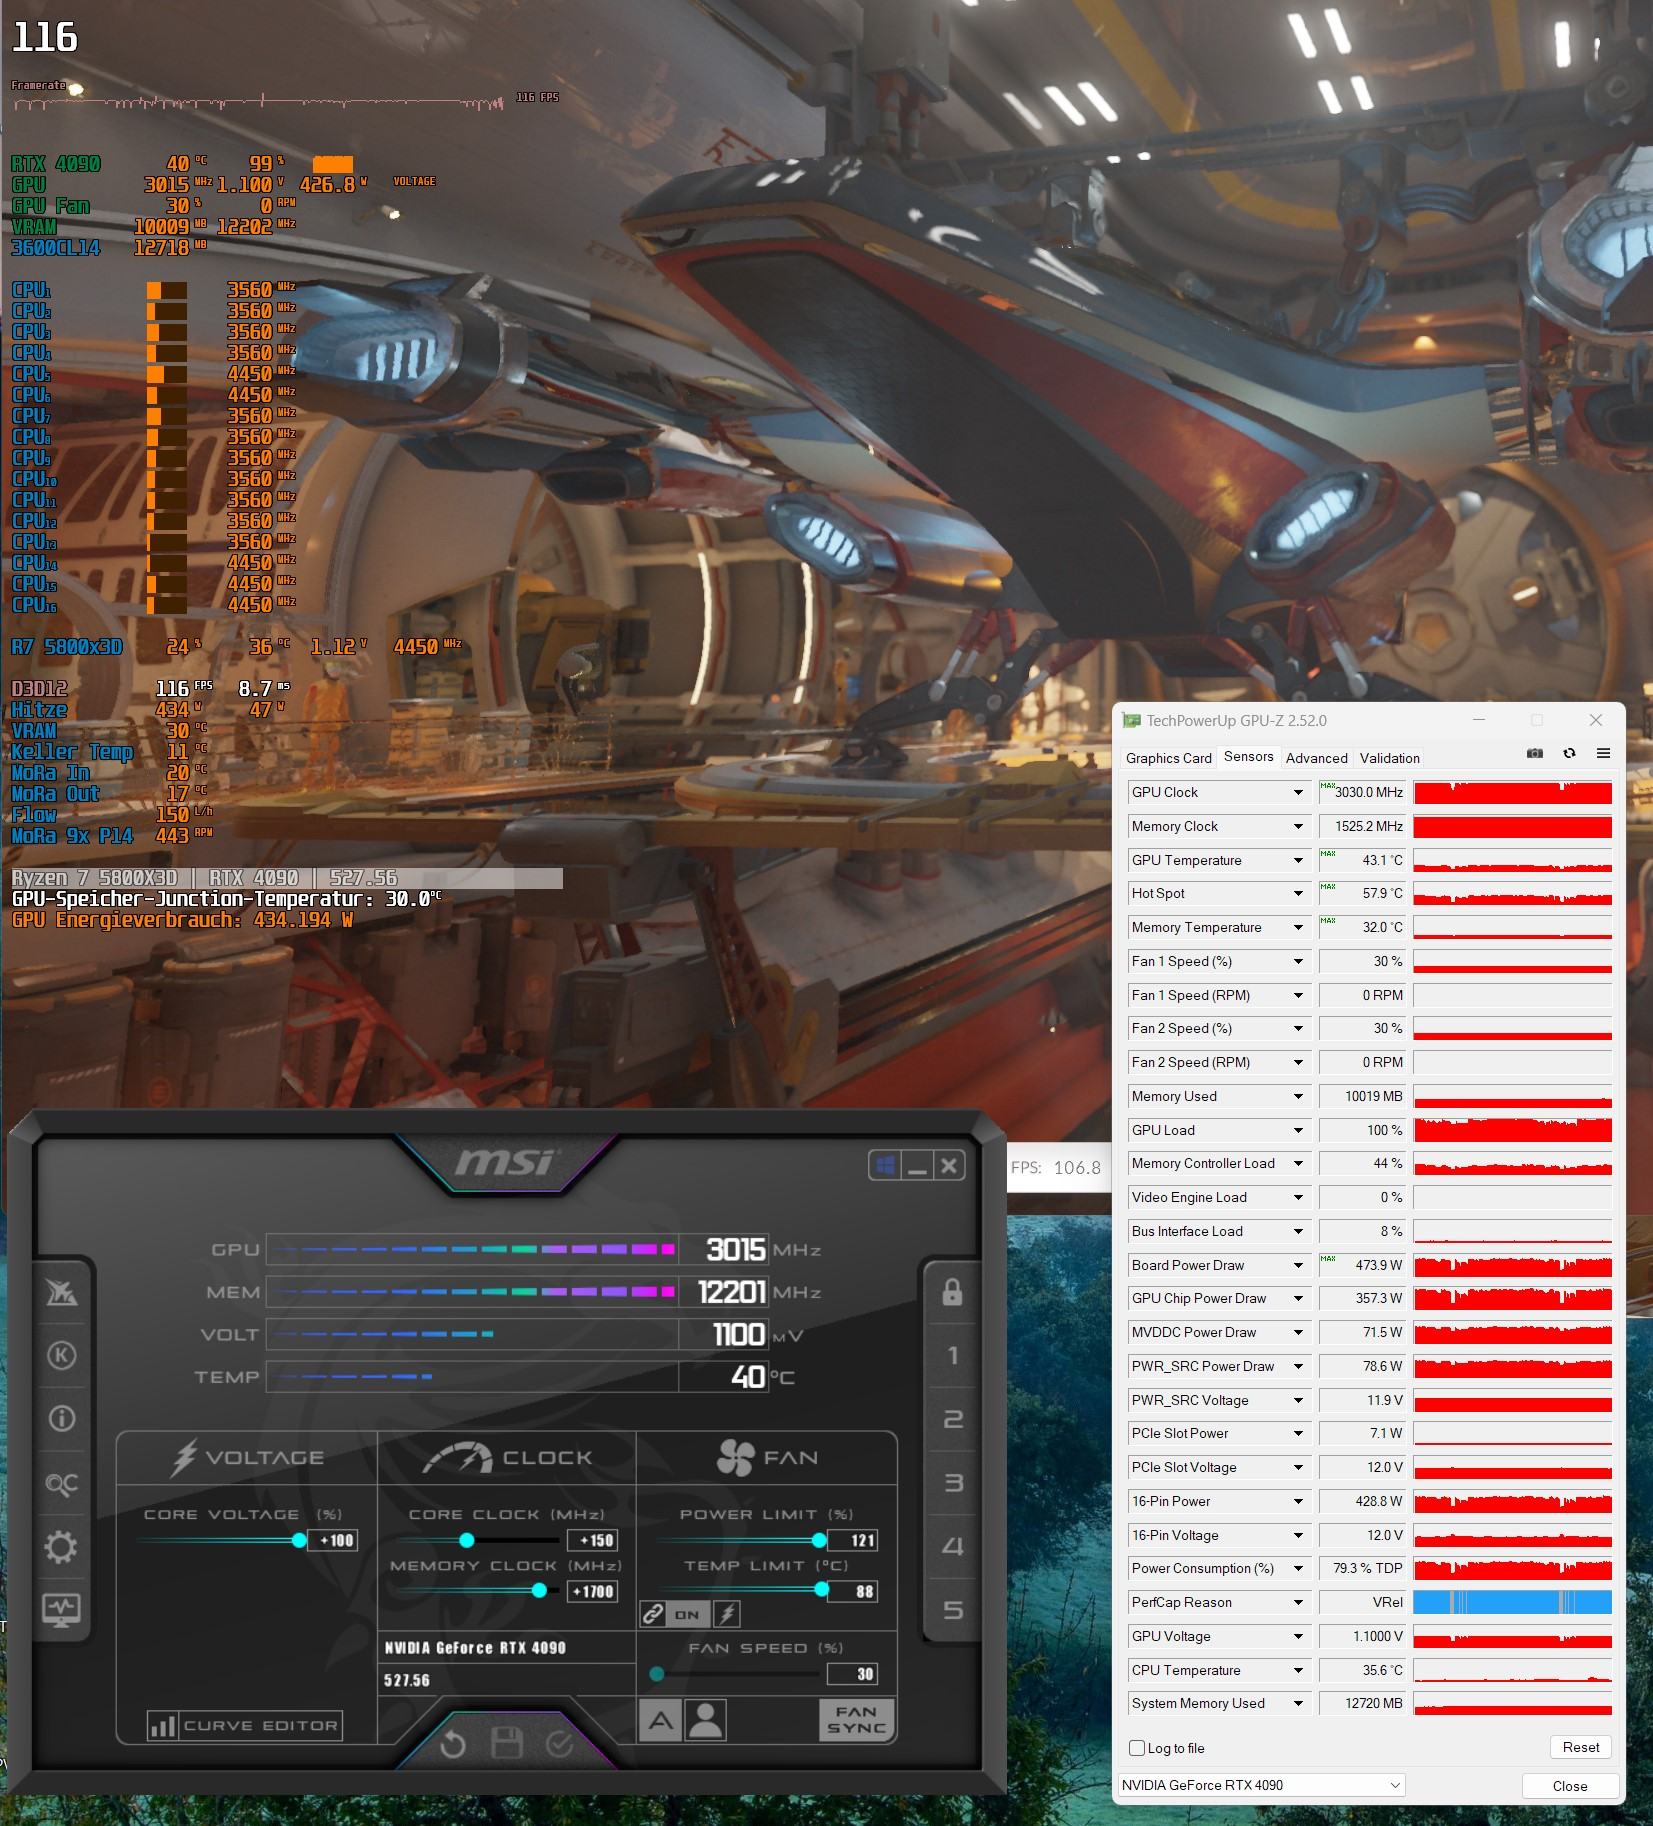Click the PerfCap Reason blue graph
The width and height of the screenshot is (1653, 1826).
pyautogui.click(x=1512, y=1602)
